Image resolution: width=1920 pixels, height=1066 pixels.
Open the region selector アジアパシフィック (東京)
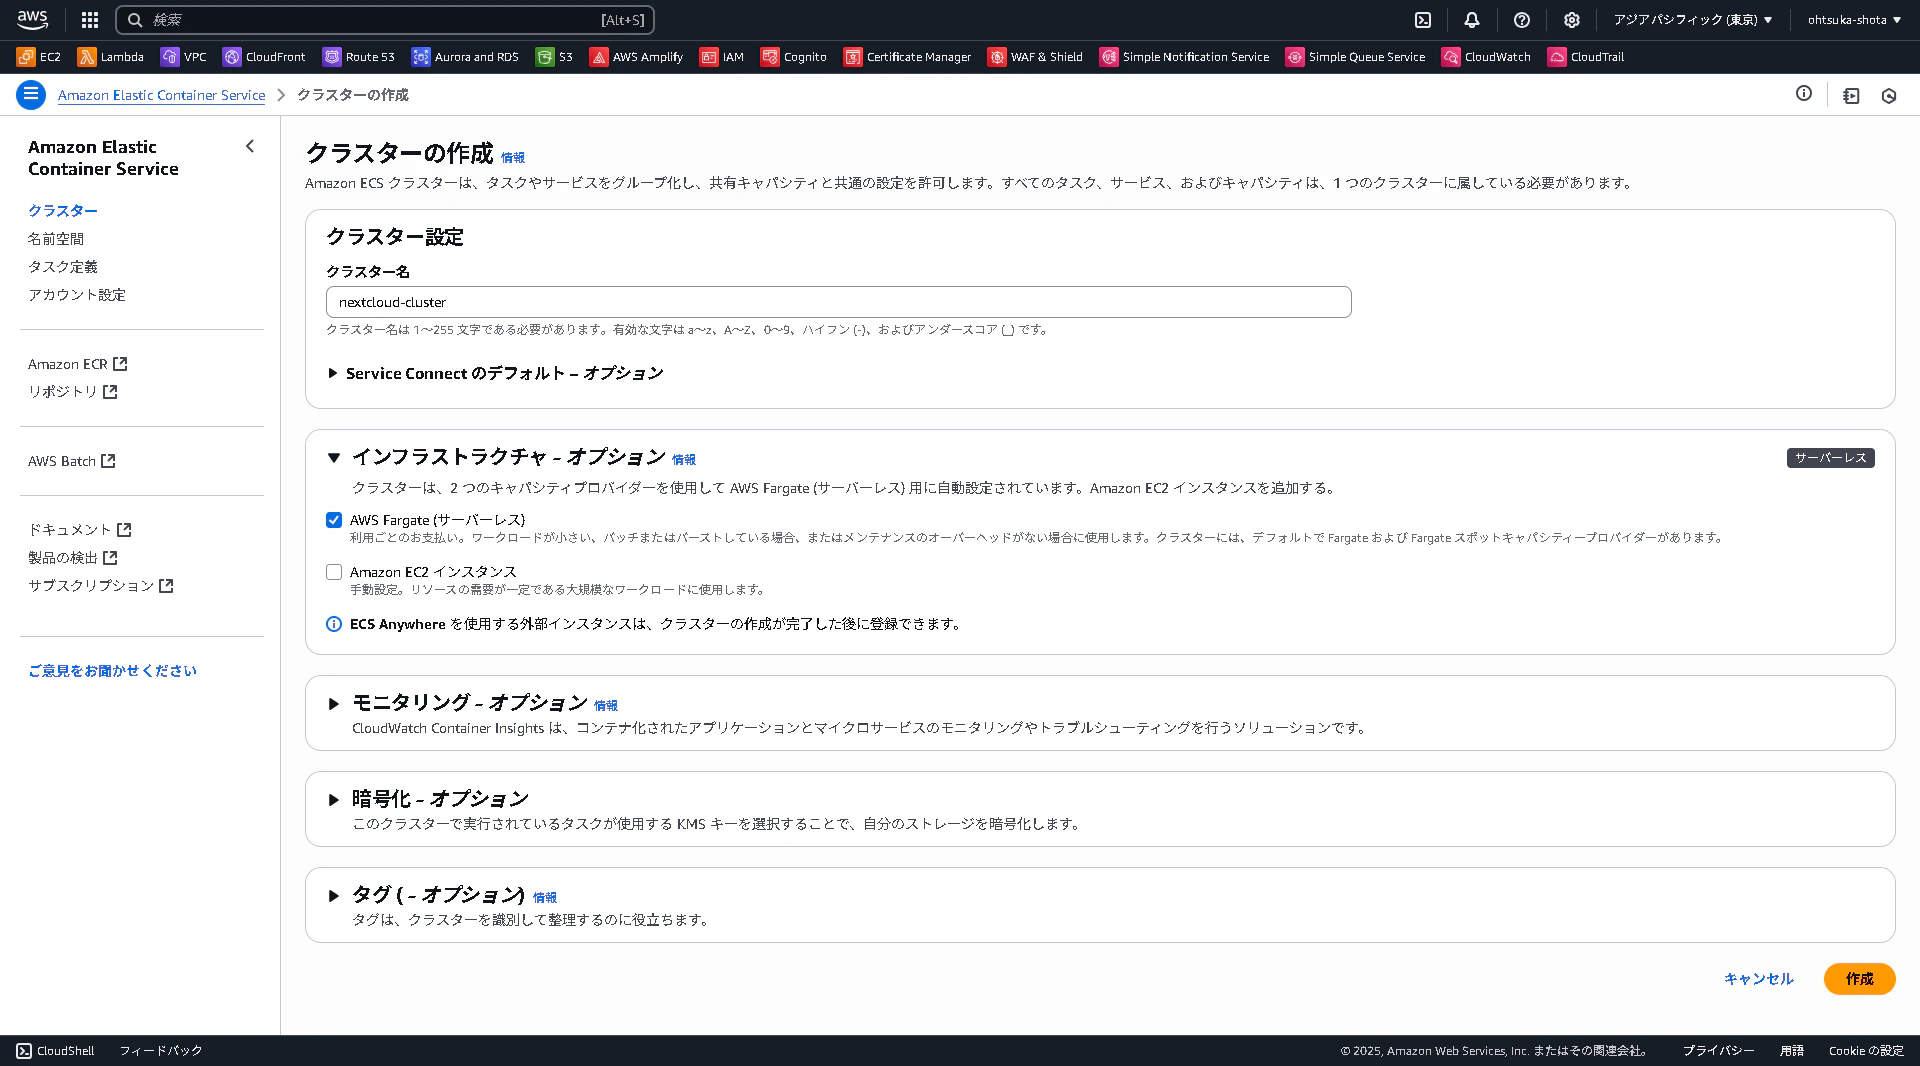pyautogui.click(x=1693, y=20)
